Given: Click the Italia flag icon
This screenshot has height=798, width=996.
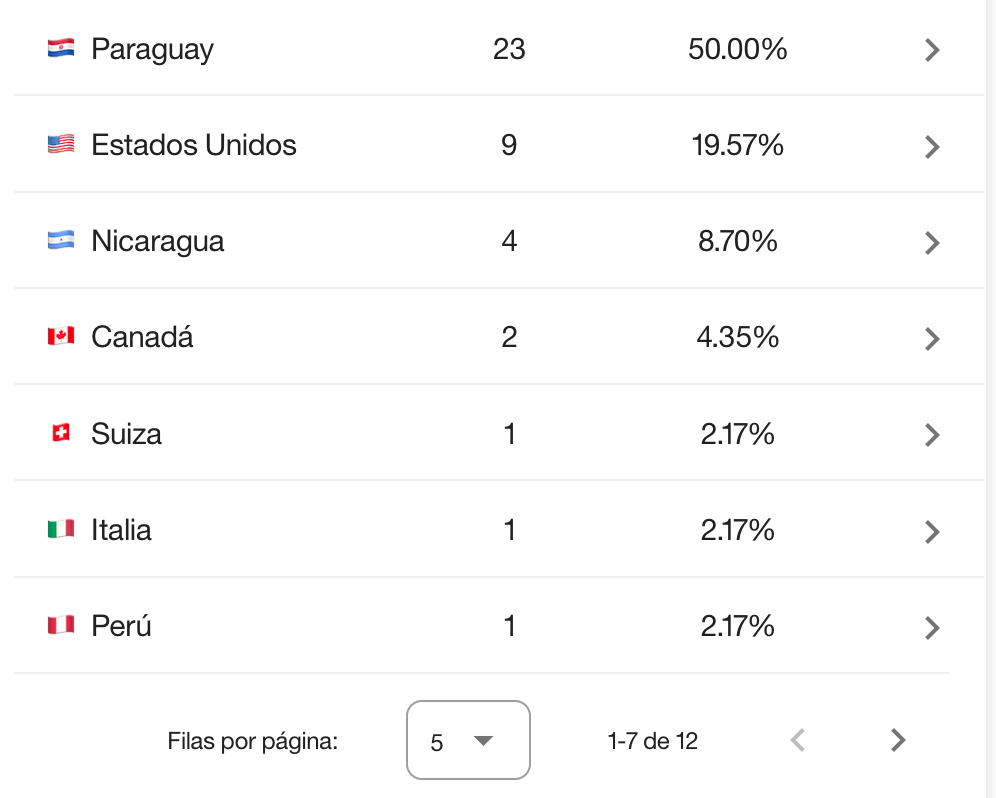Looking at the screenshot, I should pos(61,530).
